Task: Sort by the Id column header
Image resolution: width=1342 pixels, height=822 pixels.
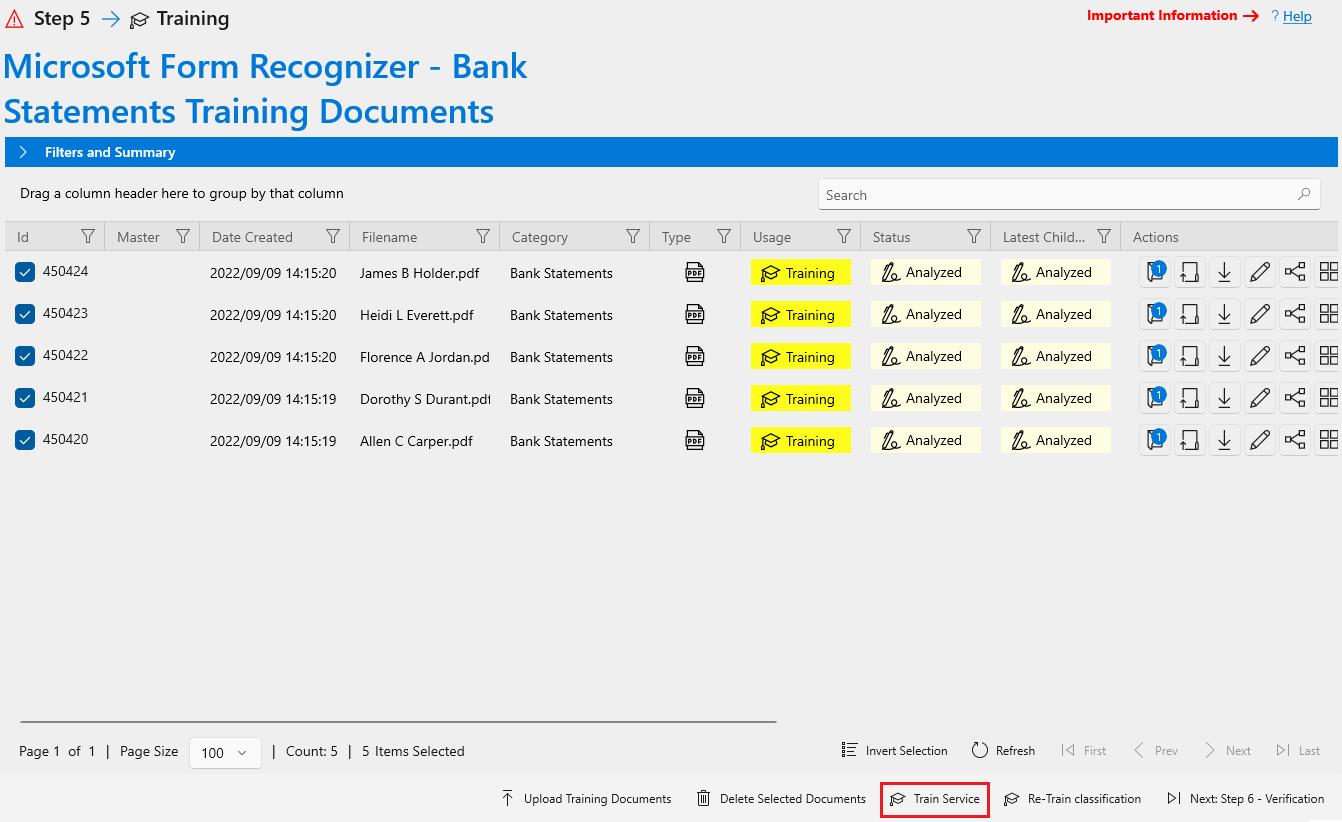Action: 23,237
